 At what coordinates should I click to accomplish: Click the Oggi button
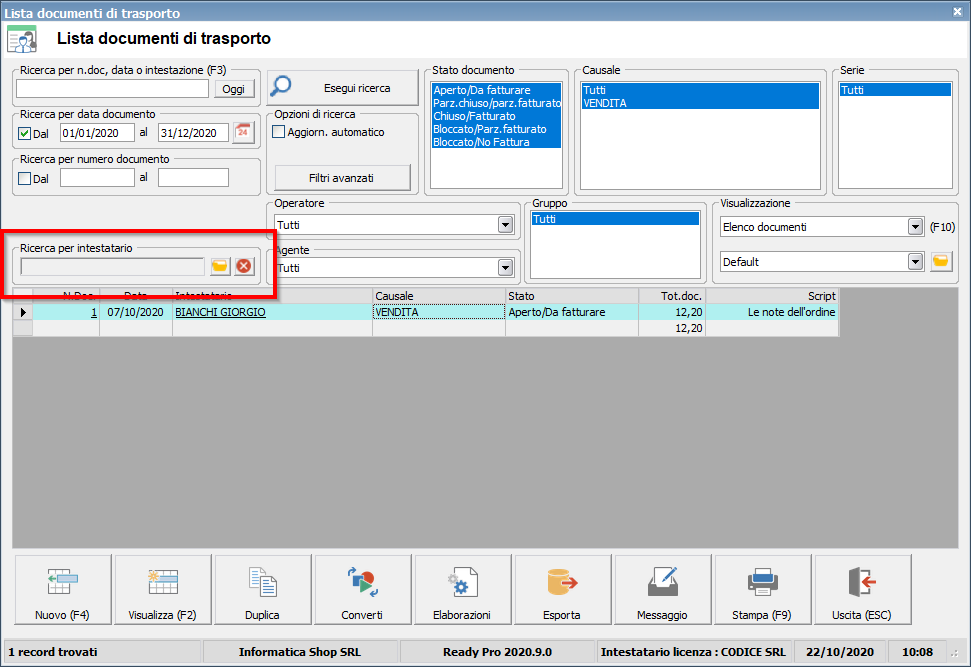point(234,89)
